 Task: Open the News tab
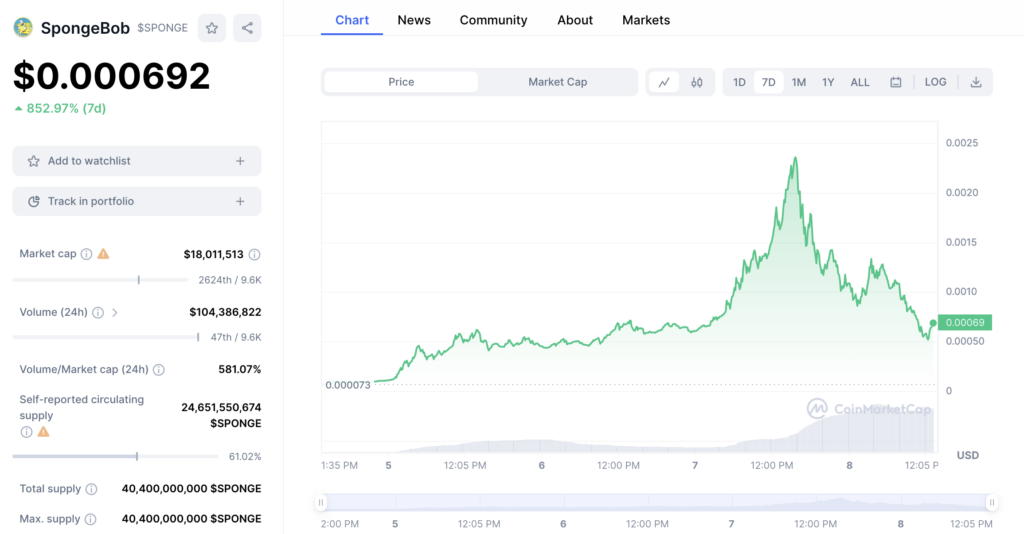[414, 20]
